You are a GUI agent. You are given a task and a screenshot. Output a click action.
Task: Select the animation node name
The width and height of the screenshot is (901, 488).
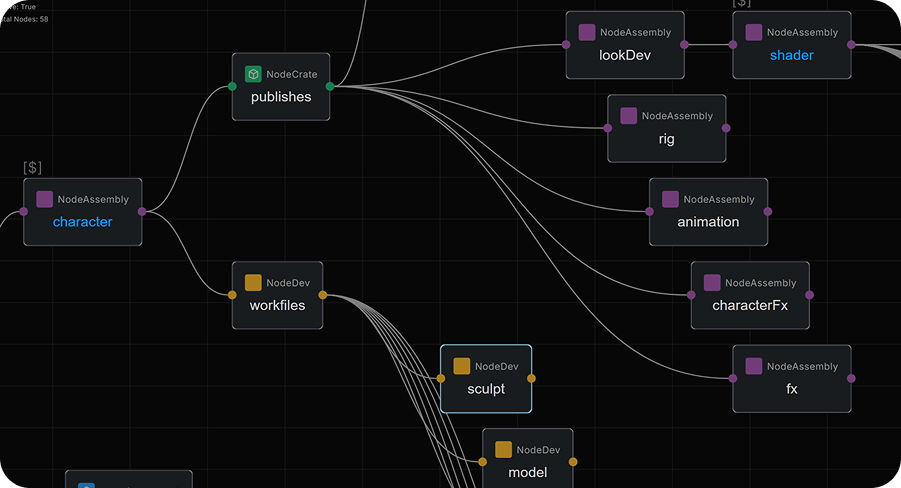tap(709, 222)
